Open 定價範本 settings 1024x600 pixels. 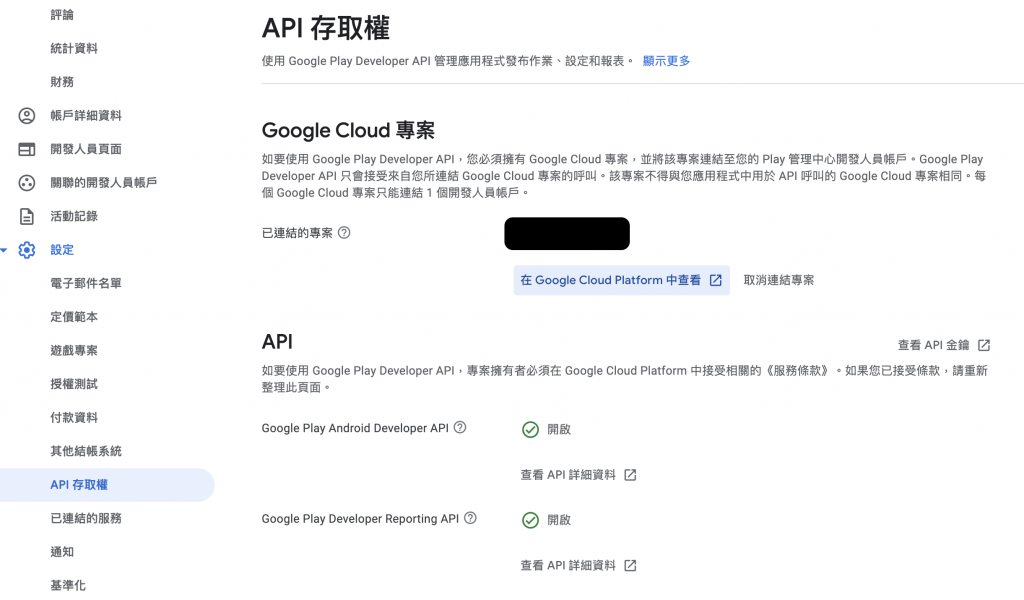pos(74,317)
